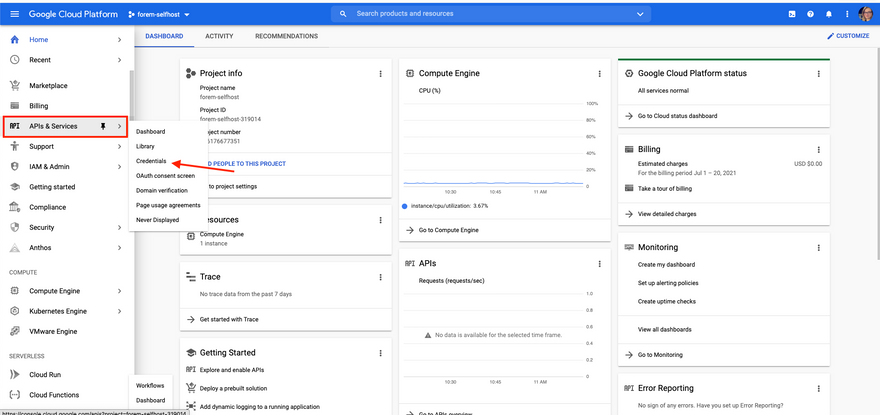Viewport: 880px width, 415px height.
Task: Click the Security shield icon
Action: (x=15, y=227)
